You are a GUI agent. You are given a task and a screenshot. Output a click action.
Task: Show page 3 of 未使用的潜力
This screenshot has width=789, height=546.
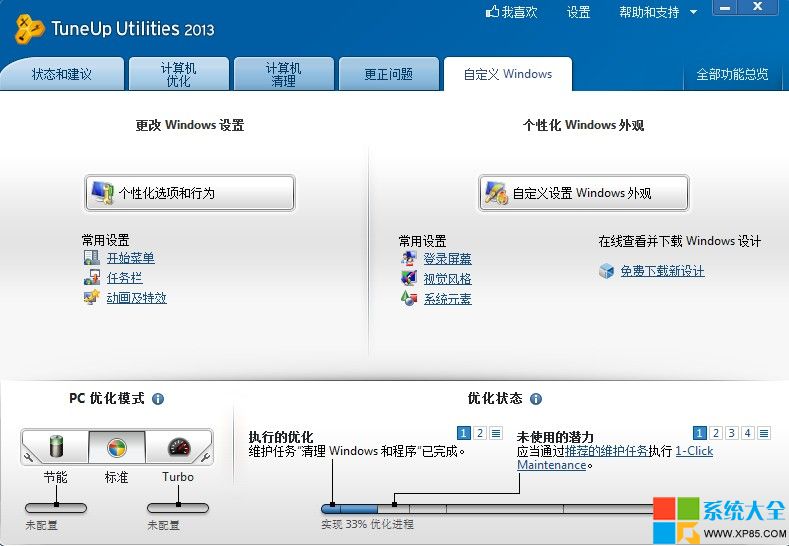coord(732,433)
